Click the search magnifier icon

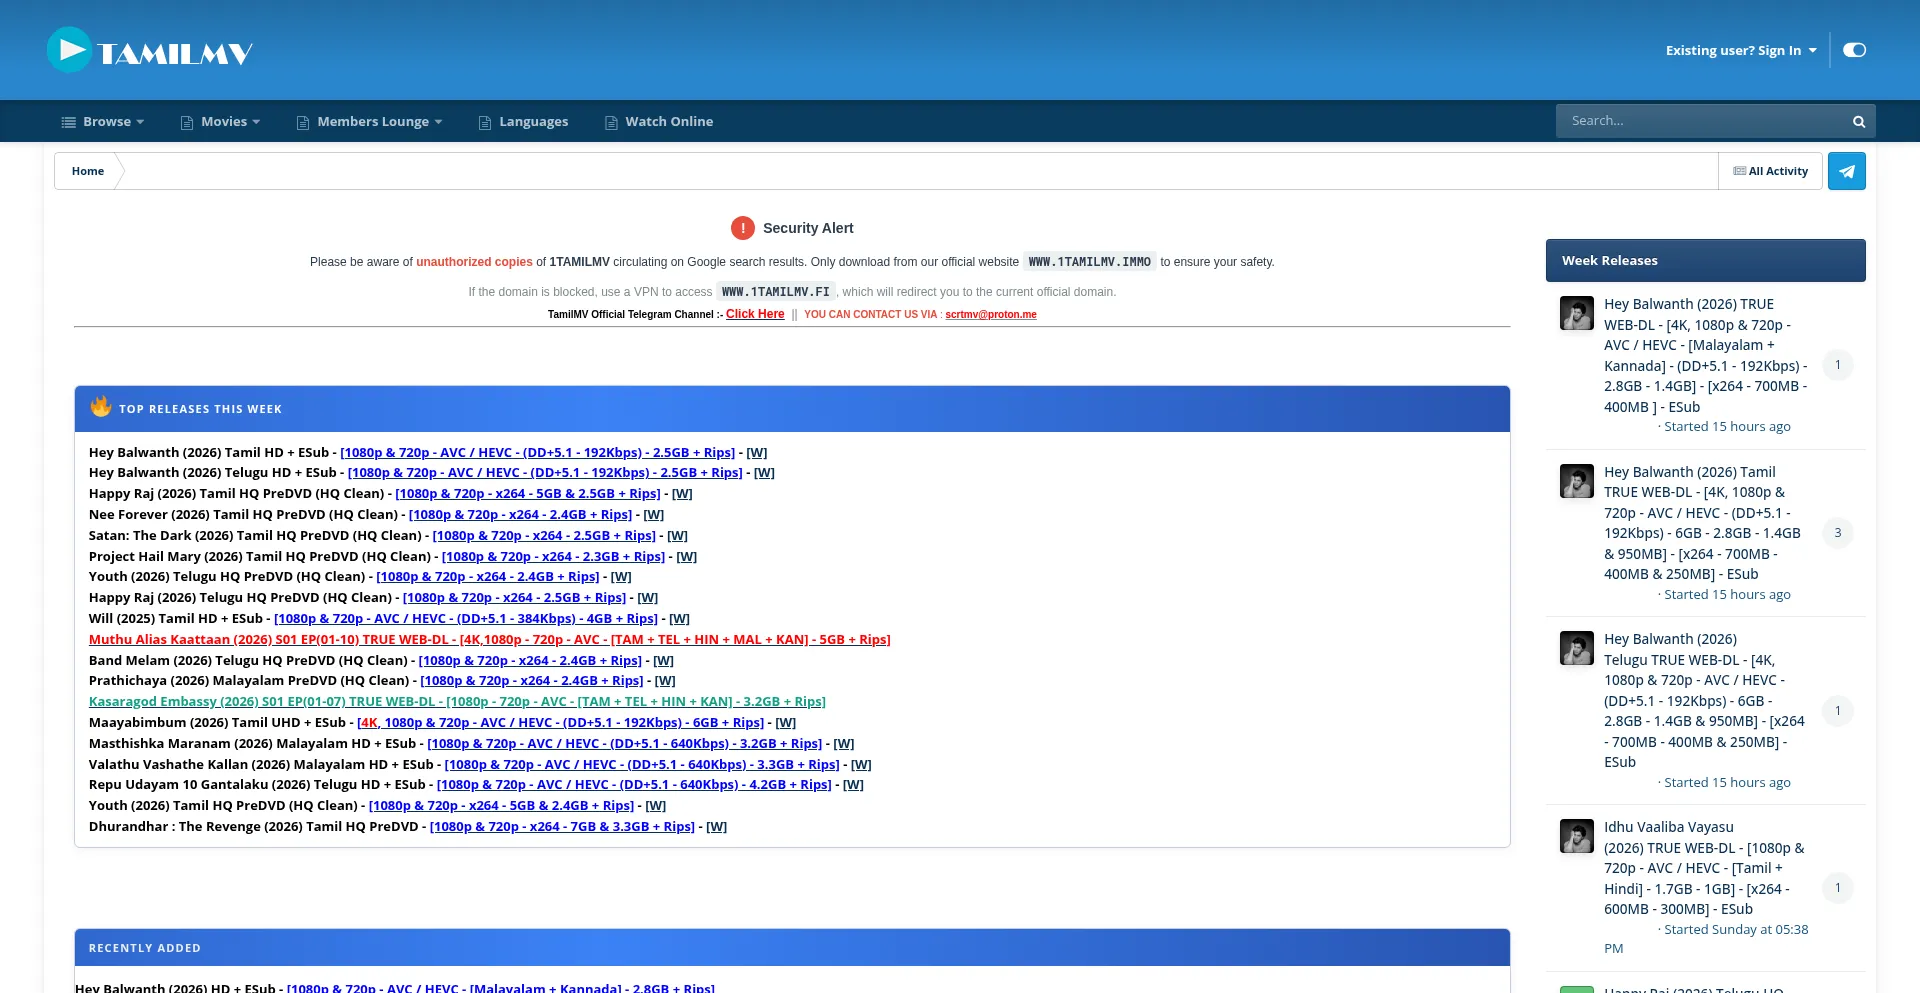pyautogui.click(x=1859, y=122)
